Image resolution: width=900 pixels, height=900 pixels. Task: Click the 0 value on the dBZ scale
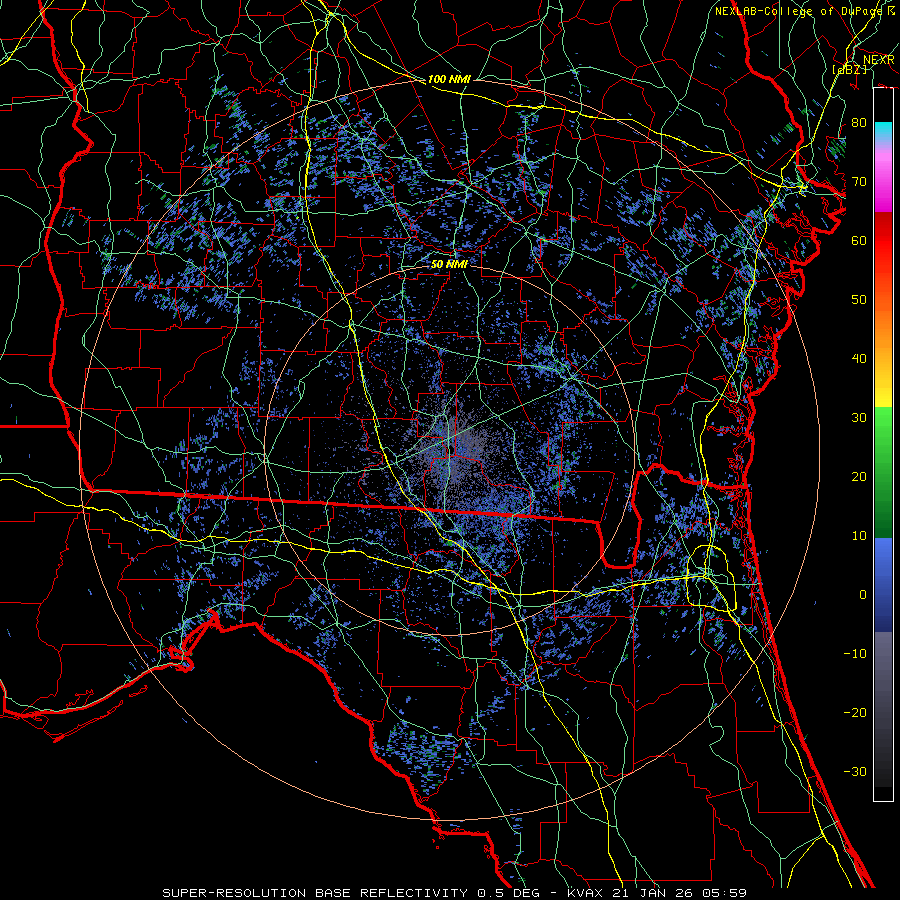click(863, 595)
